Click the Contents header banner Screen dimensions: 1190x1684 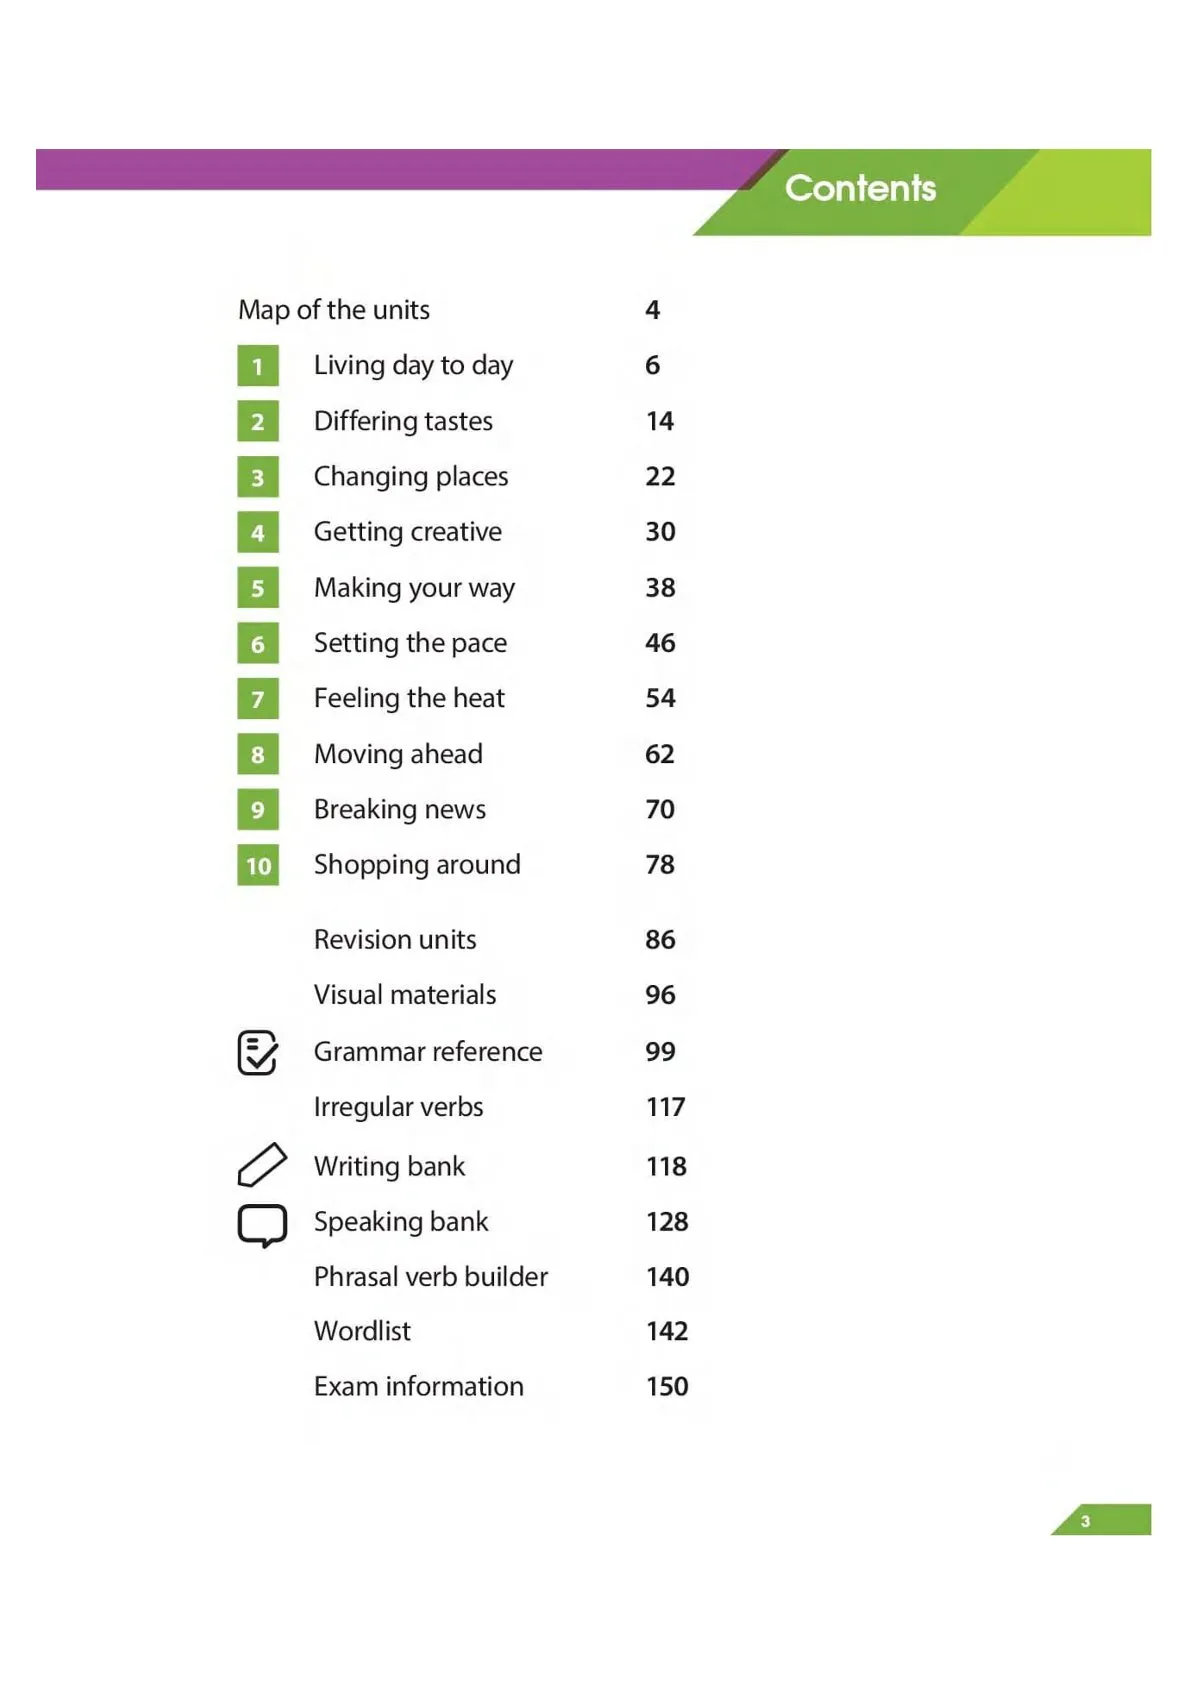[861, 188]
